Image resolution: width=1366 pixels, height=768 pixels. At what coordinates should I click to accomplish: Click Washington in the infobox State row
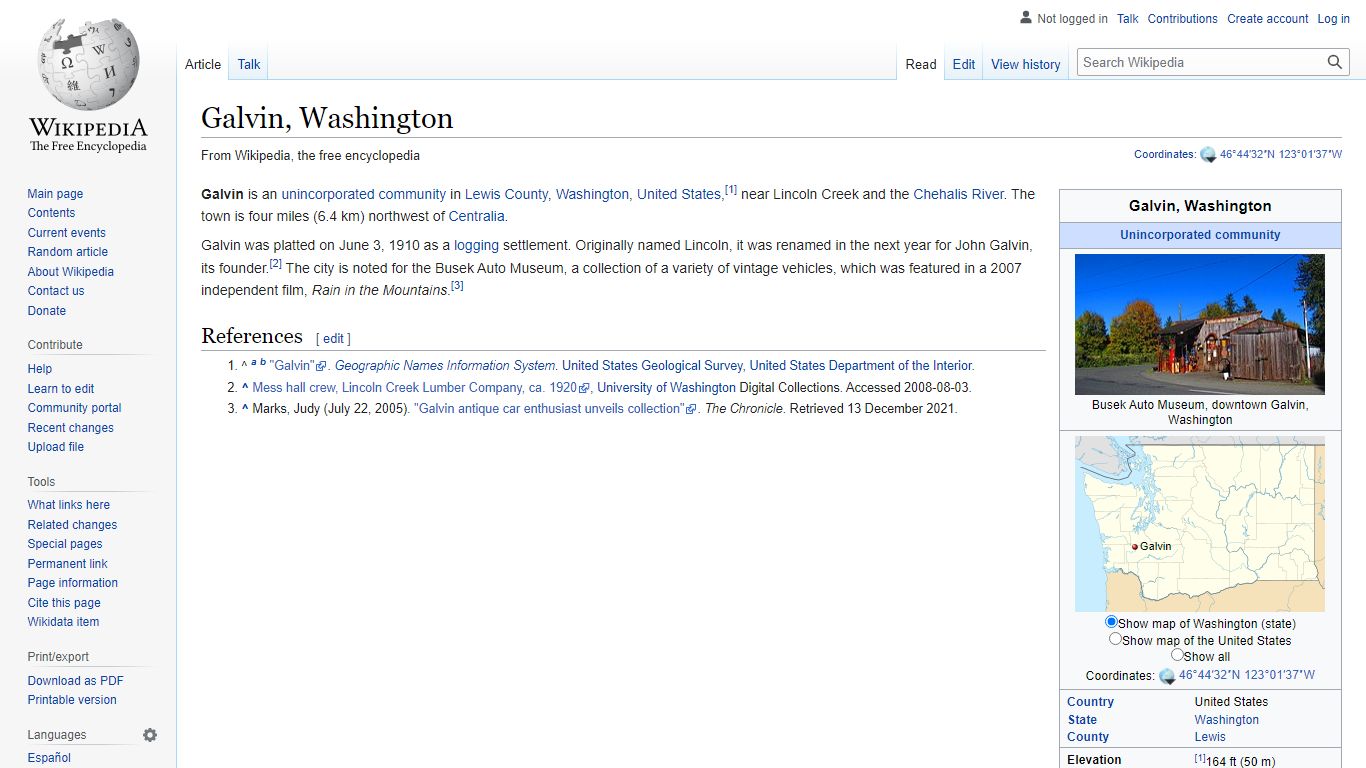(1226, 720)
